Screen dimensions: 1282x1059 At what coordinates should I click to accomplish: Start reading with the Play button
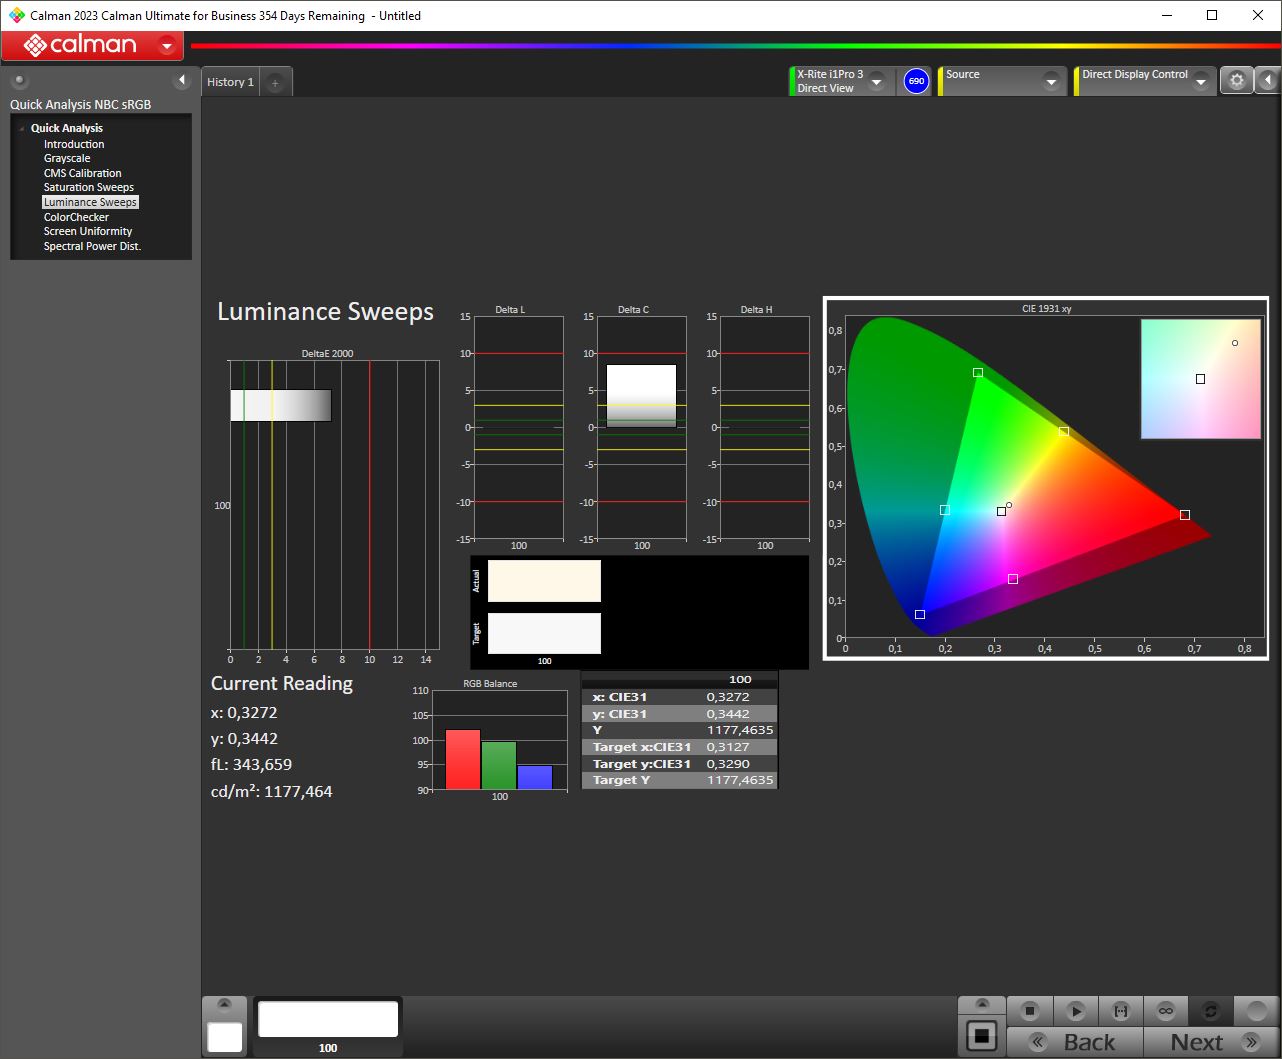[1075, 1011]
